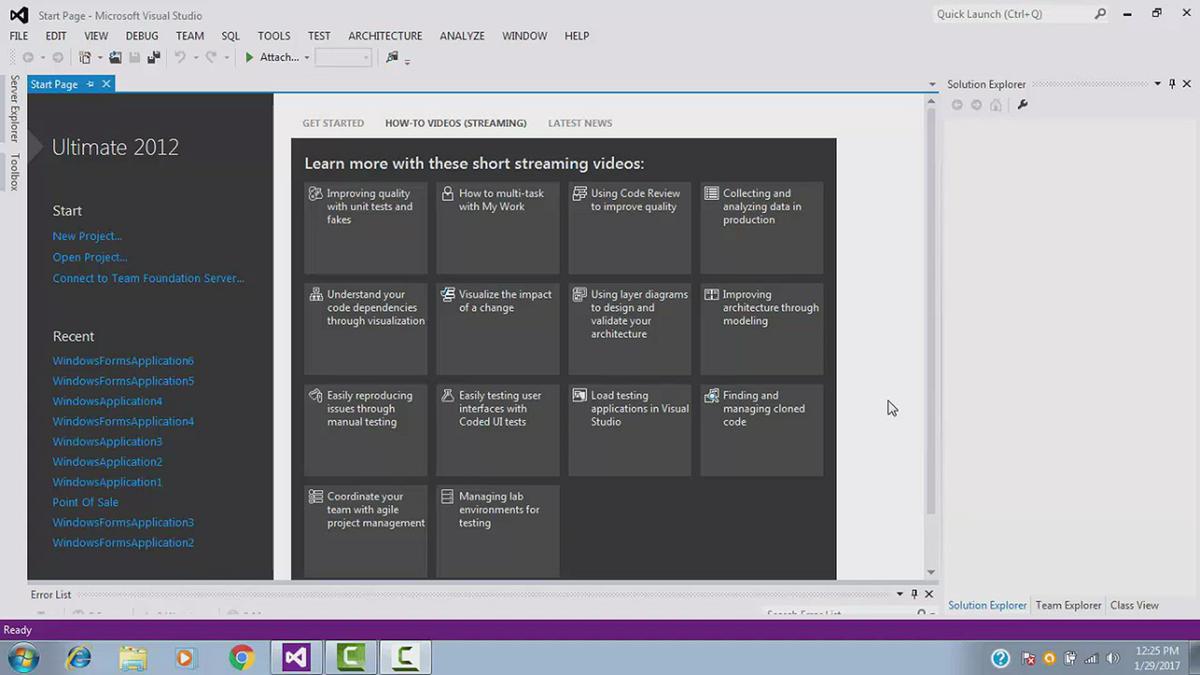Open recent project WindowsFormsApplication6

(123, 360)
